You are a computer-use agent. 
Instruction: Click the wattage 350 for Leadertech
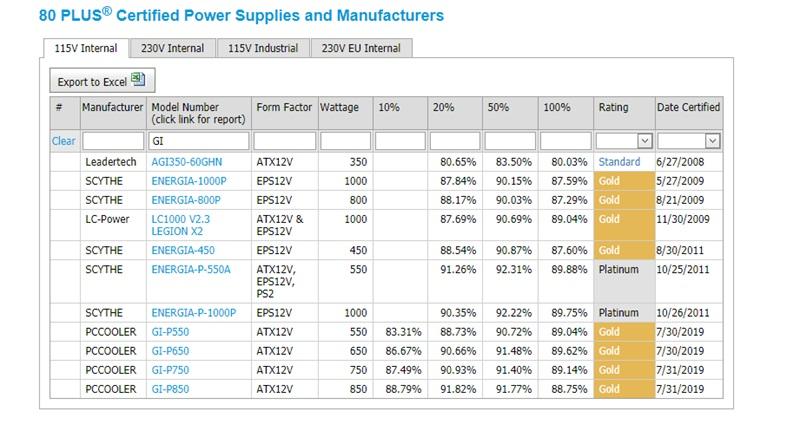(358, 162)
